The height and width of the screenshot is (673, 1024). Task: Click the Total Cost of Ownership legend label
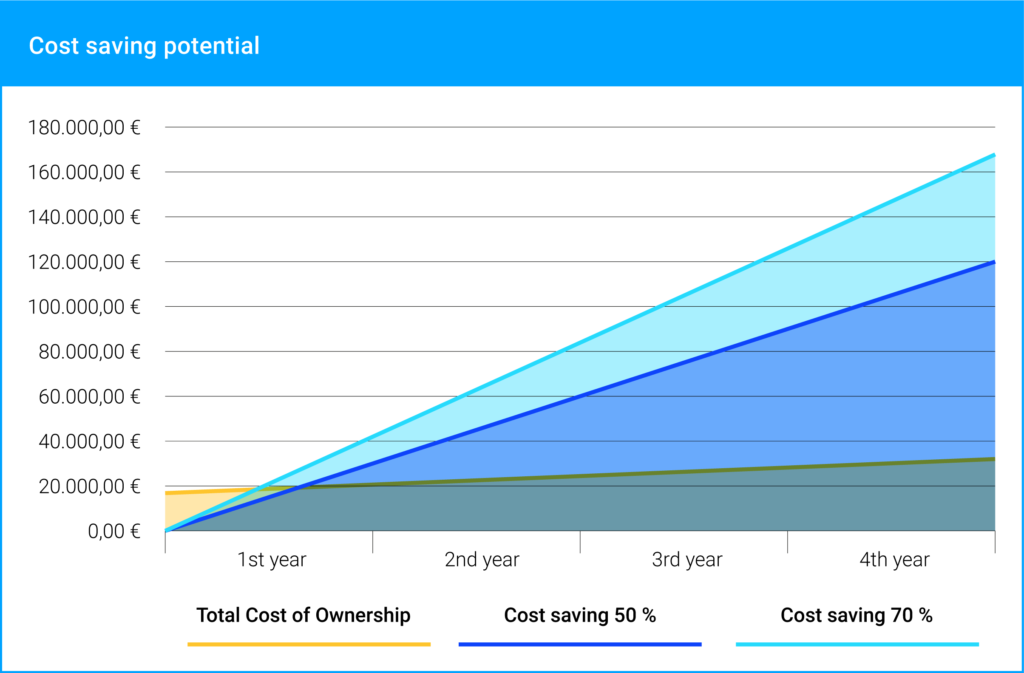(x=304, y=615)
